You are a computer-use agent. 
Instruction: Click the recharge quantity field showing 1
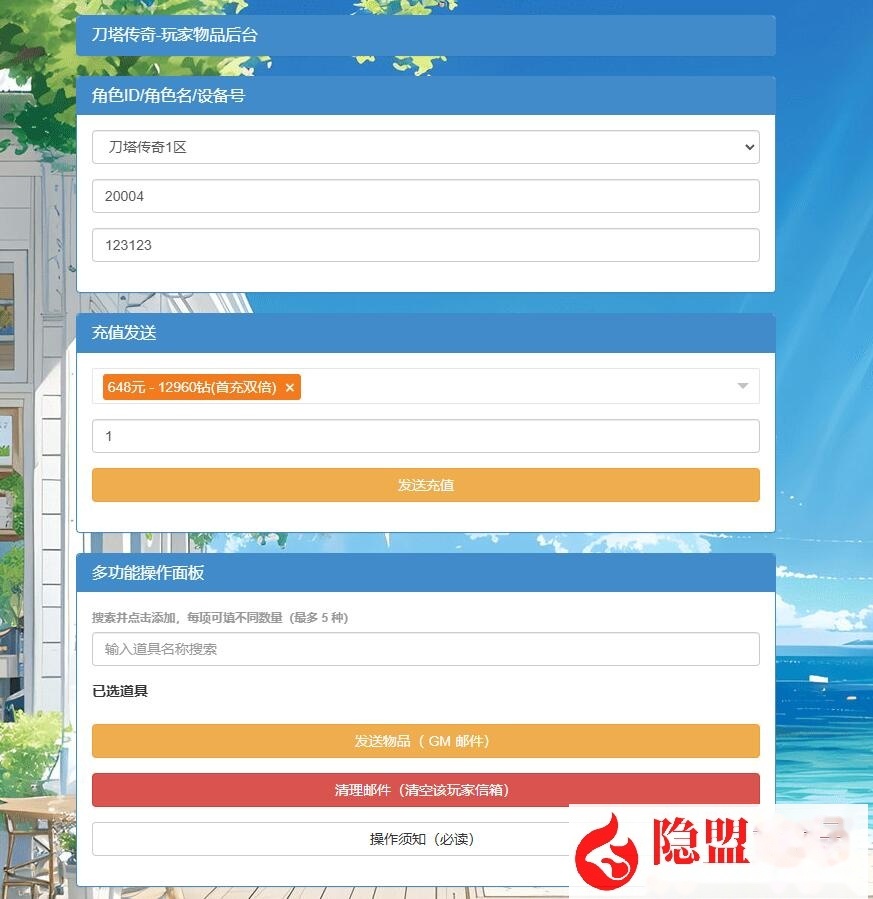(x=425, y=436)
